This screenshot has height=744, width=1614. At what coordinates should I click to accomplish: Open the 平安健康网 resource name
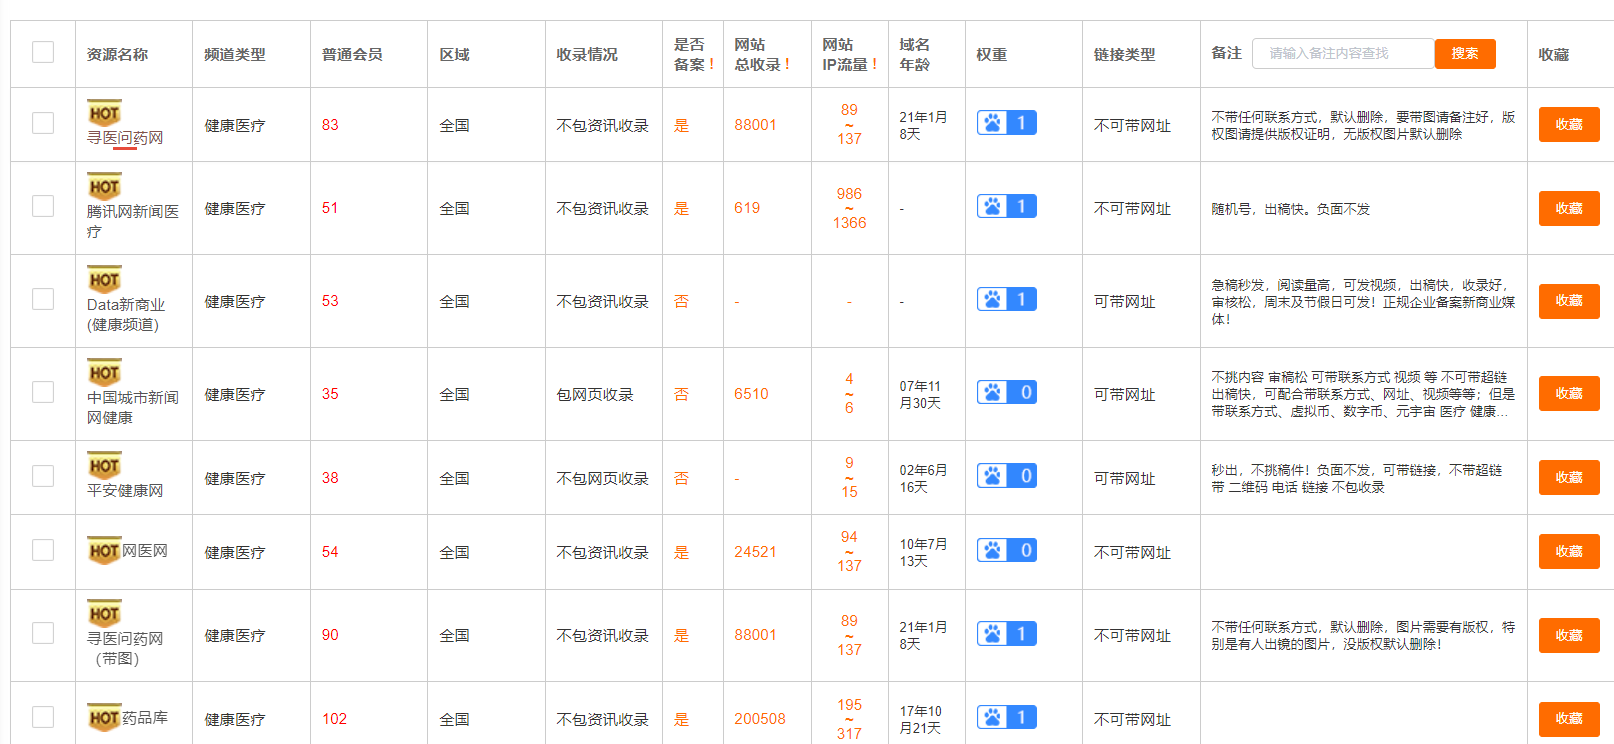[x=125, y=490]
